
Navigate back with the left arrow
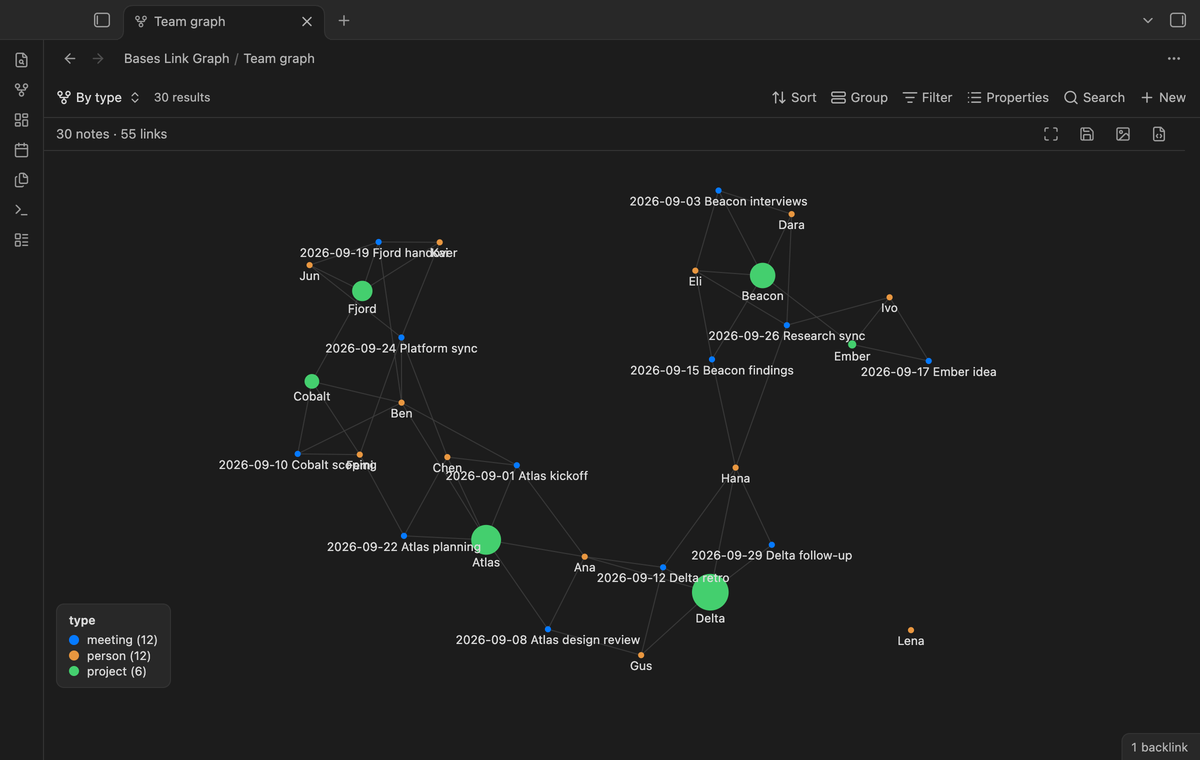point(70,59)
